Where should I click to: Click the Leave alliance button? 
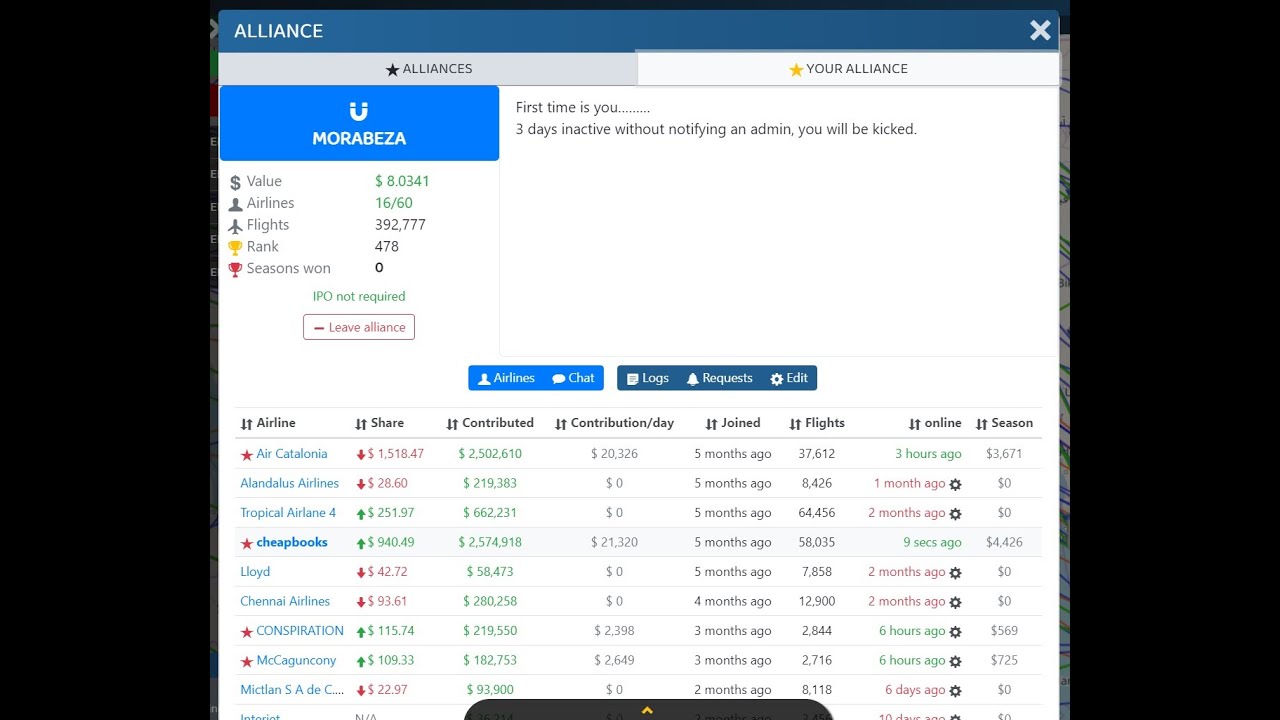coord(359,327)
